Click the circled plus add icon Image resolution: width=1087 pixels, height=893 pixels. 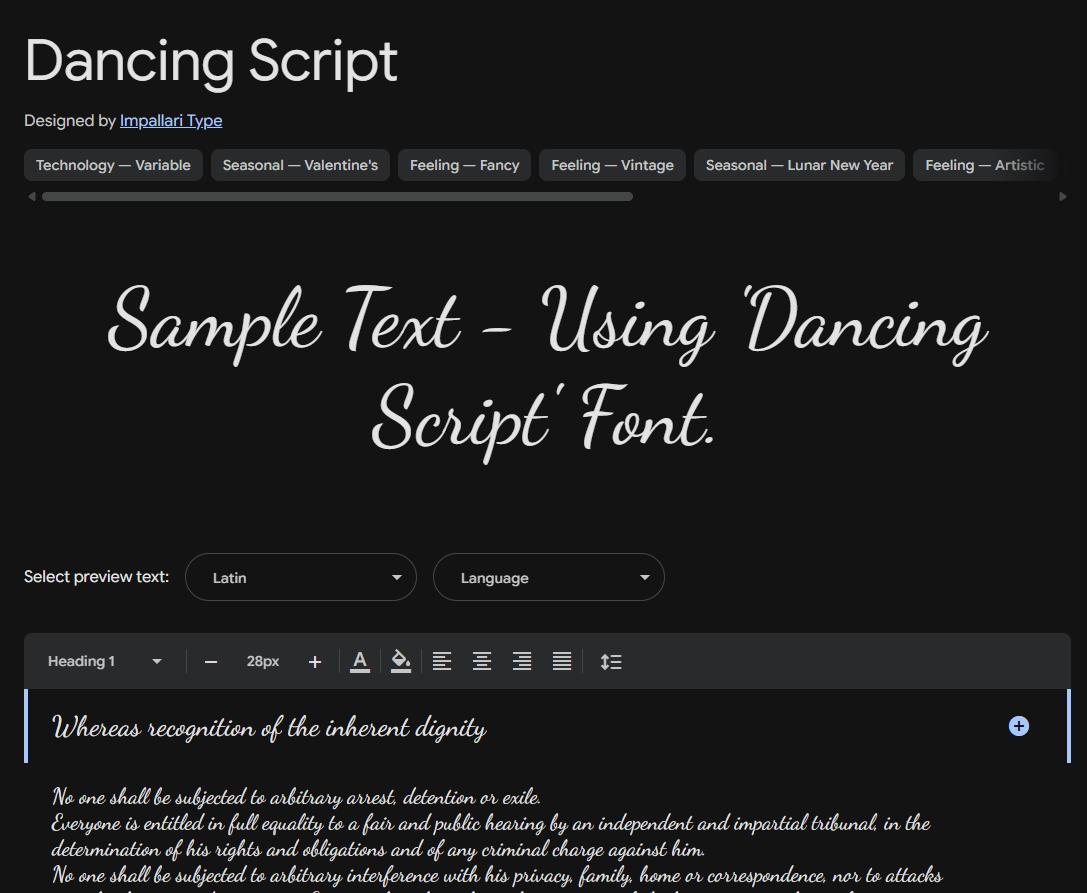click(1018, 726)
